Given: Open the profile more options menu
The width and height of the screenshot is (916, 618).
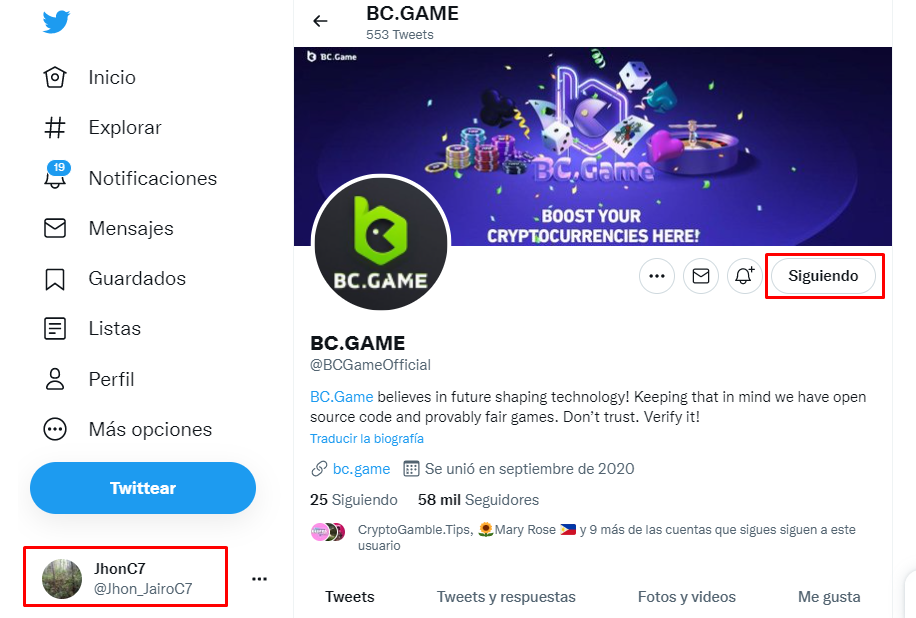Looking at the screenshot, I should click(x=656, y=276).
